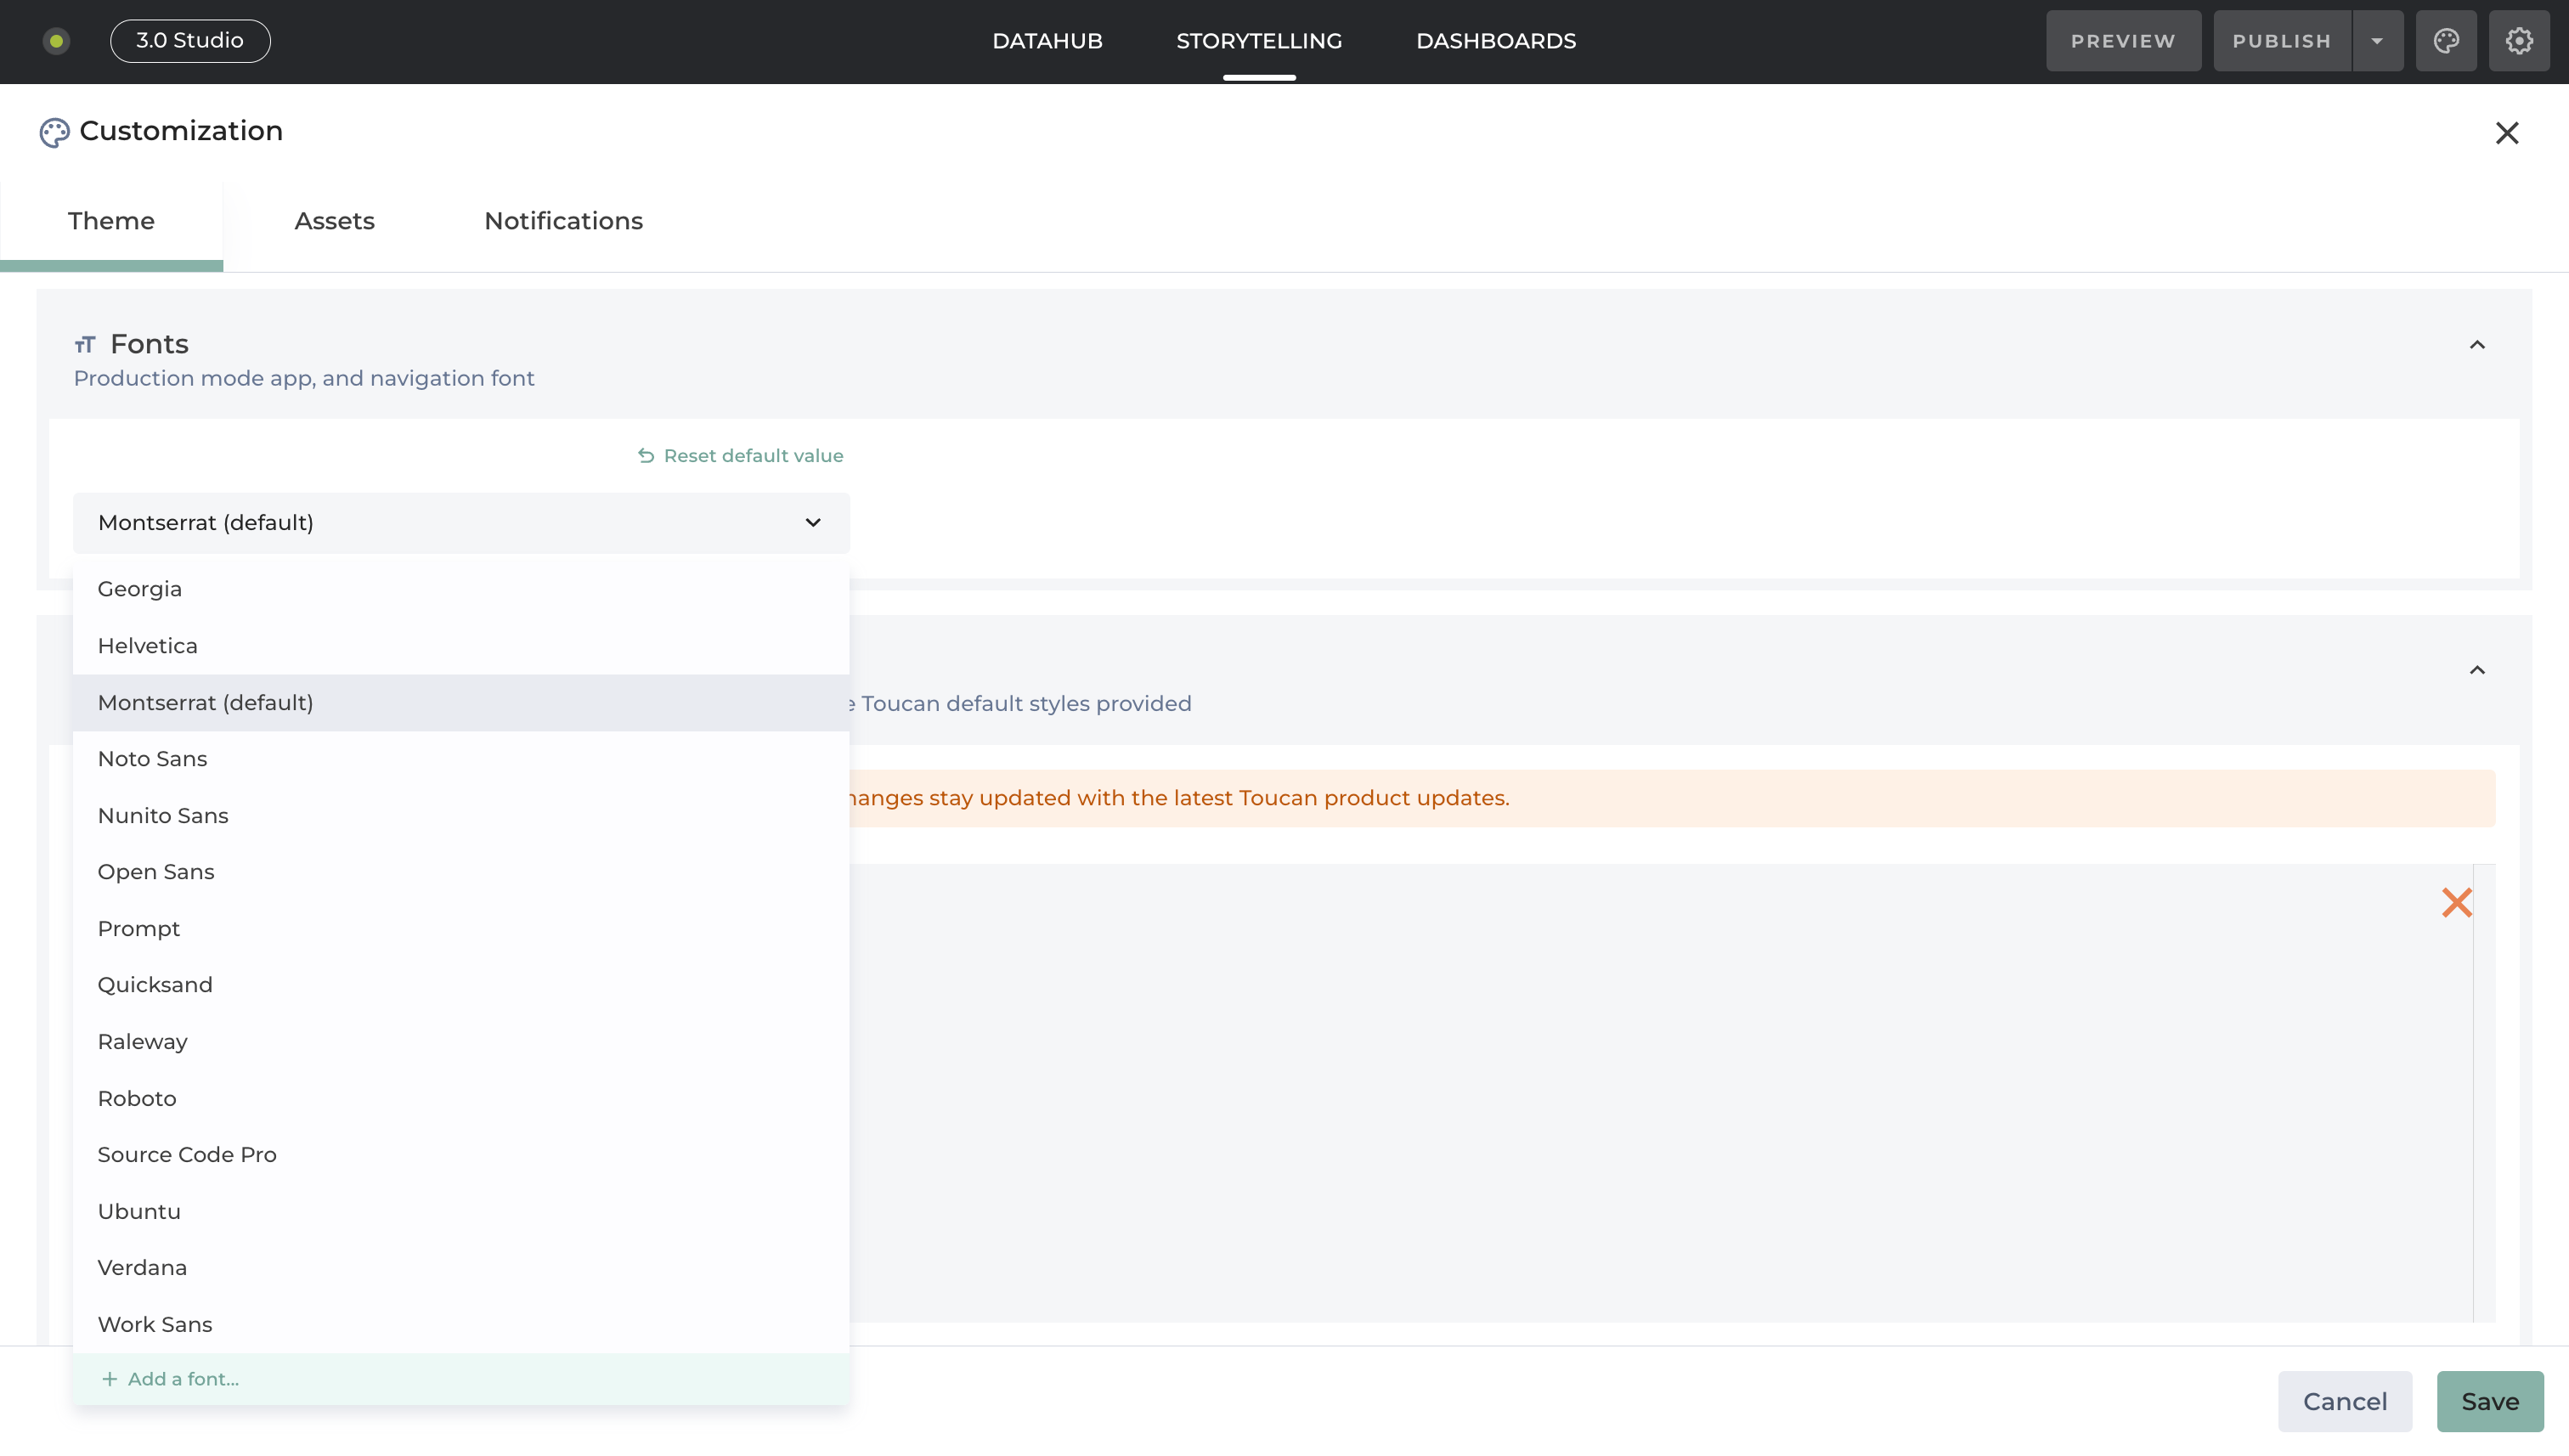Open the DATAHUB menu

pos(1047,41)
